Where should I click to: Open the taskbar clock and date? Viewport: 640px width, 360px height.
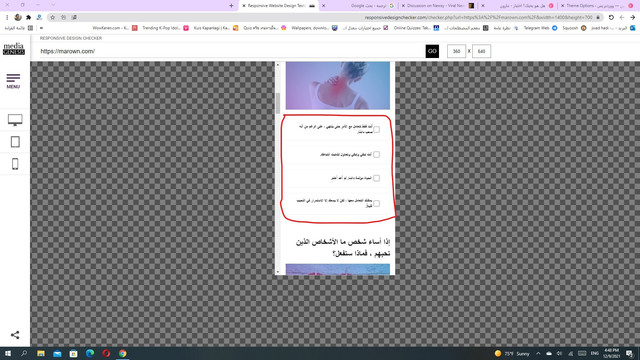click(611, 353)
